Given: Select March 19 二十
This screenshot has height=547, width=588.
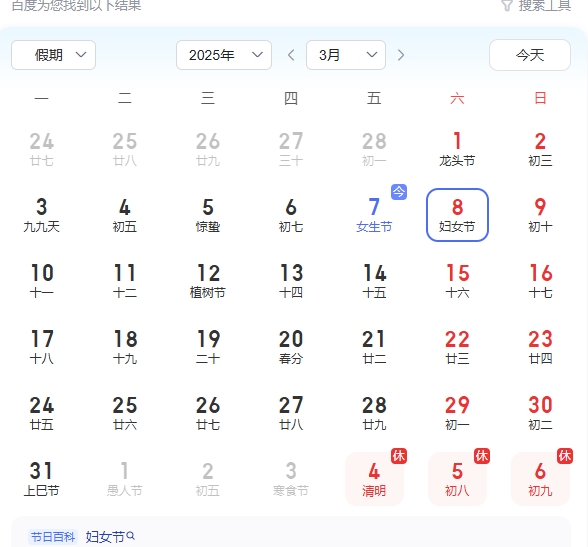Looking at the screenshot, I should tap(208, 347).
